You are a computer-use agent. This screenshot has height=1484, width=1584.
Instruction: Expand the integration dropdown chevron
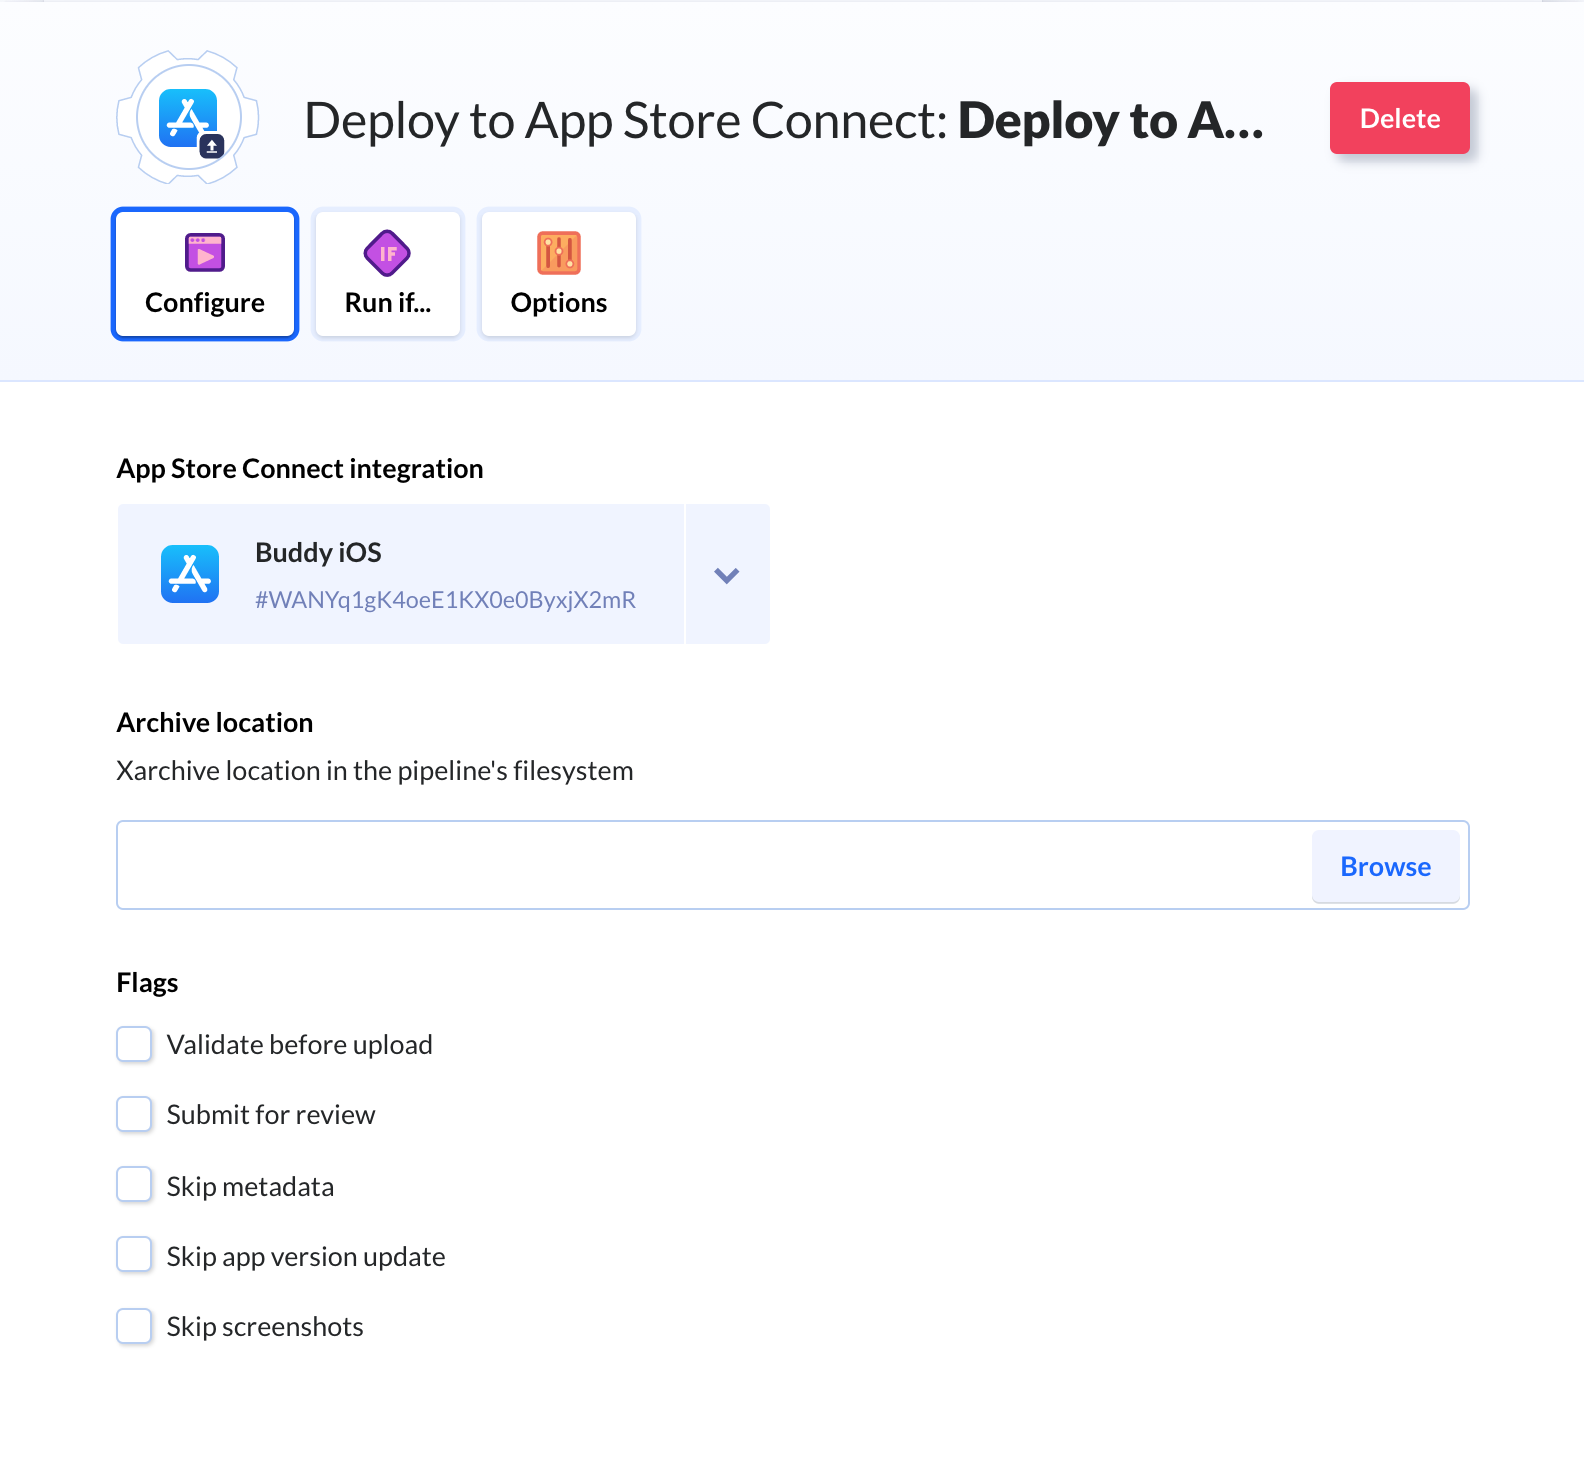click(727, 575)
